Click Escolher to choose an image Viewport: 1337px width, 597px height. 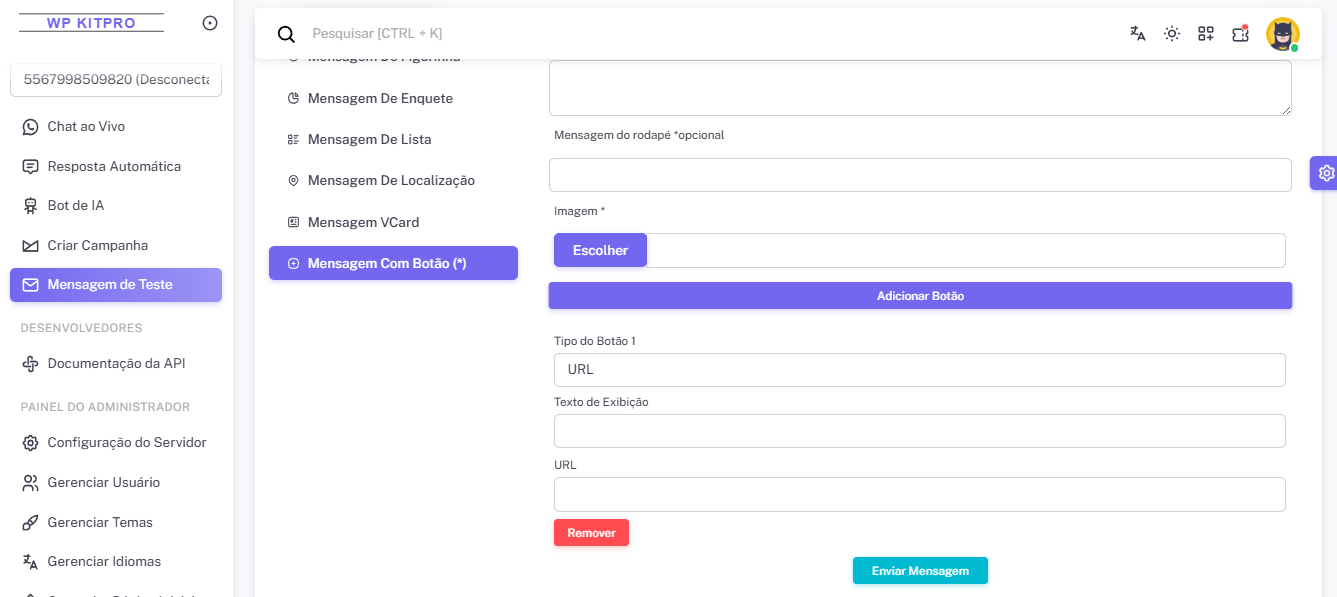(600, 250)
